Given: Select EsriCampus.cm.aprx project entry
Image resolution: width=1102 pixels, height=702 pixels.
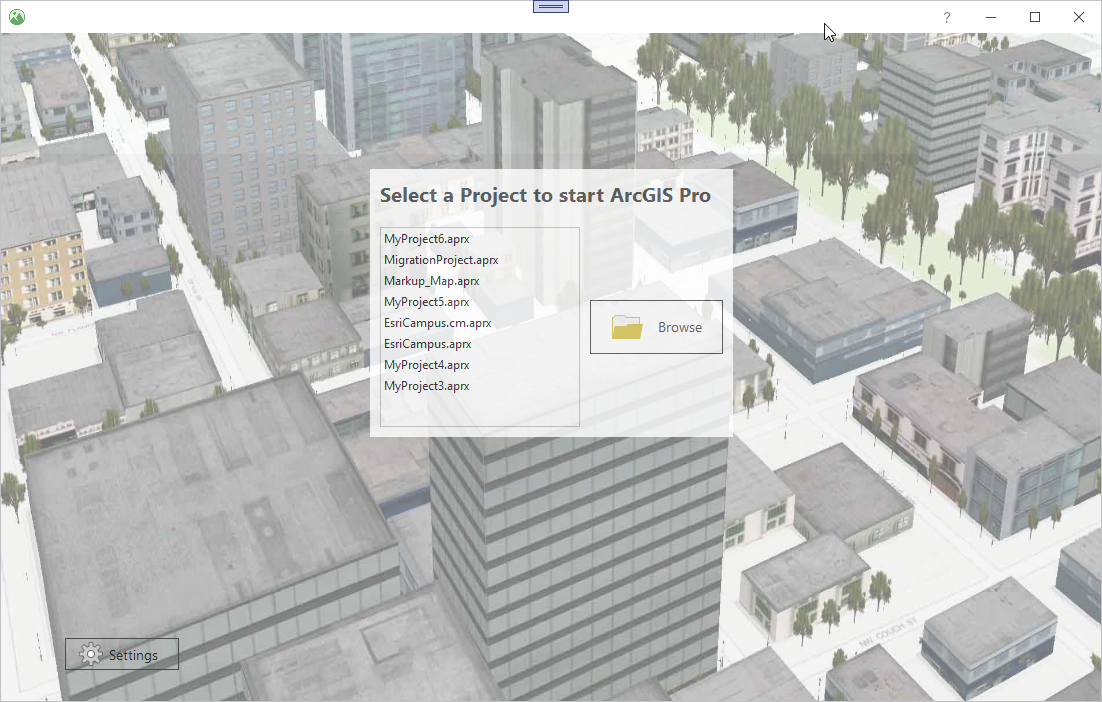Looking at the screenshot, I should click(437, 323).
